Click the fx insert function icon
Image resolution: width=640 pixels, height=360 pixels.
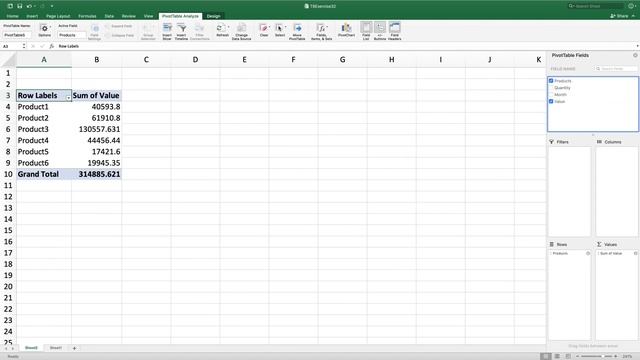[51, 46]
